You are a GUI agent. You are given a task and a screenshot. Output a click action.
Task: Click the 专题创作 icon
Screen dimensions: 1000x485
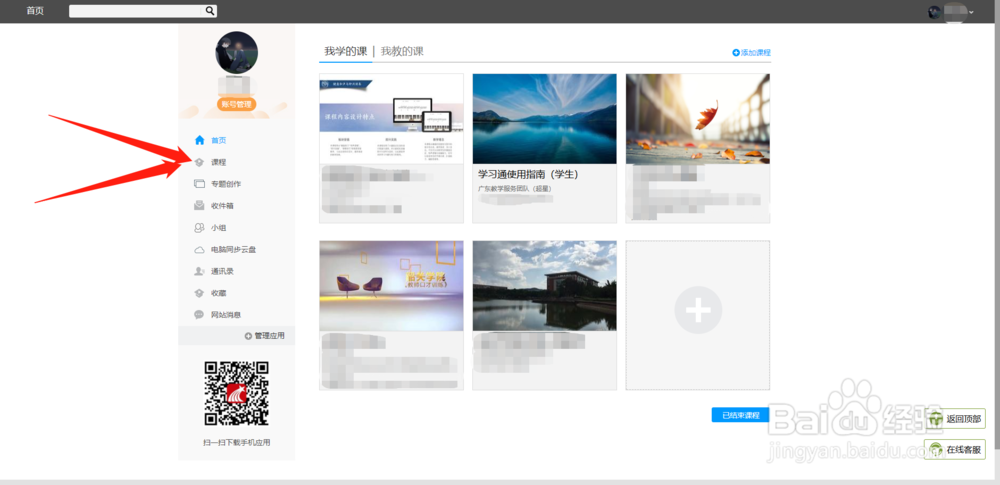pos(199,184)
